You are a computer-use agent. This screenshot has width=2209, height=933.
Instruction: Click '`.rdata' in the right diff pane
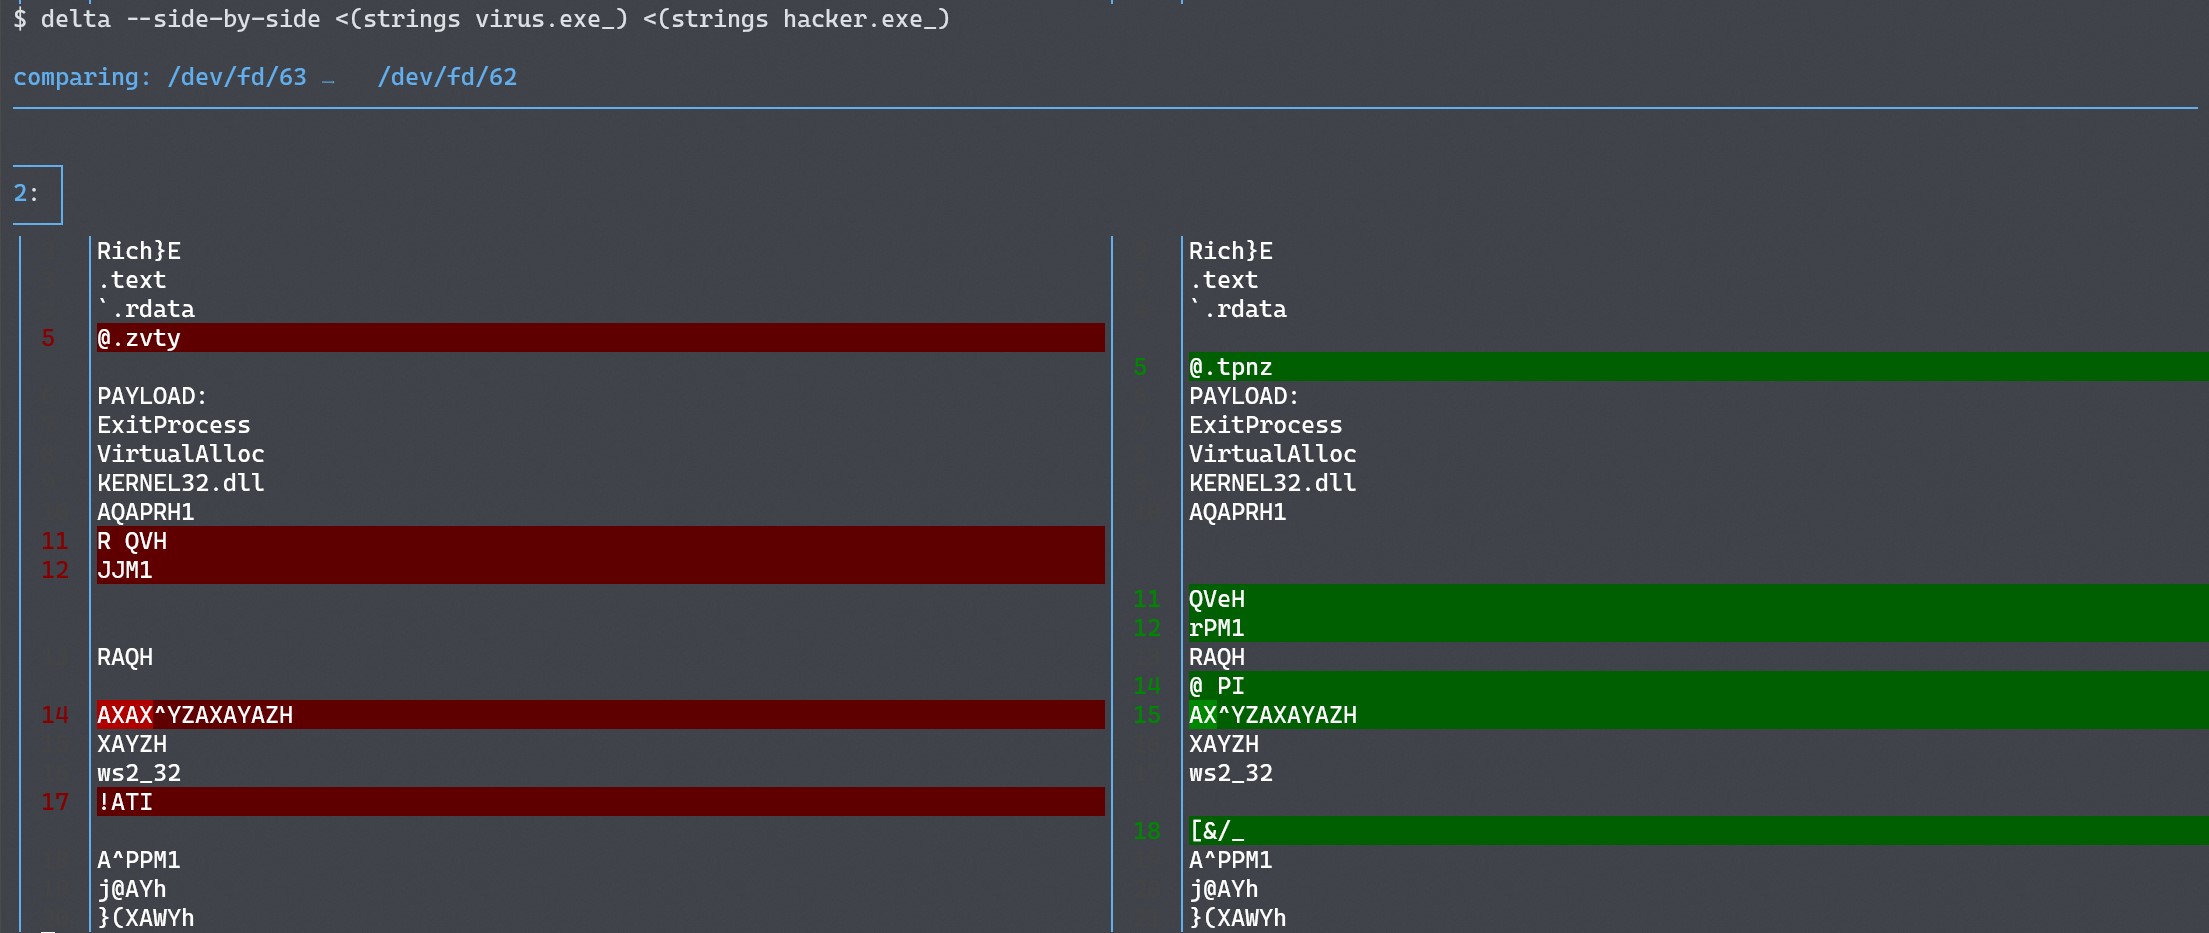(x=1237, y=309)
